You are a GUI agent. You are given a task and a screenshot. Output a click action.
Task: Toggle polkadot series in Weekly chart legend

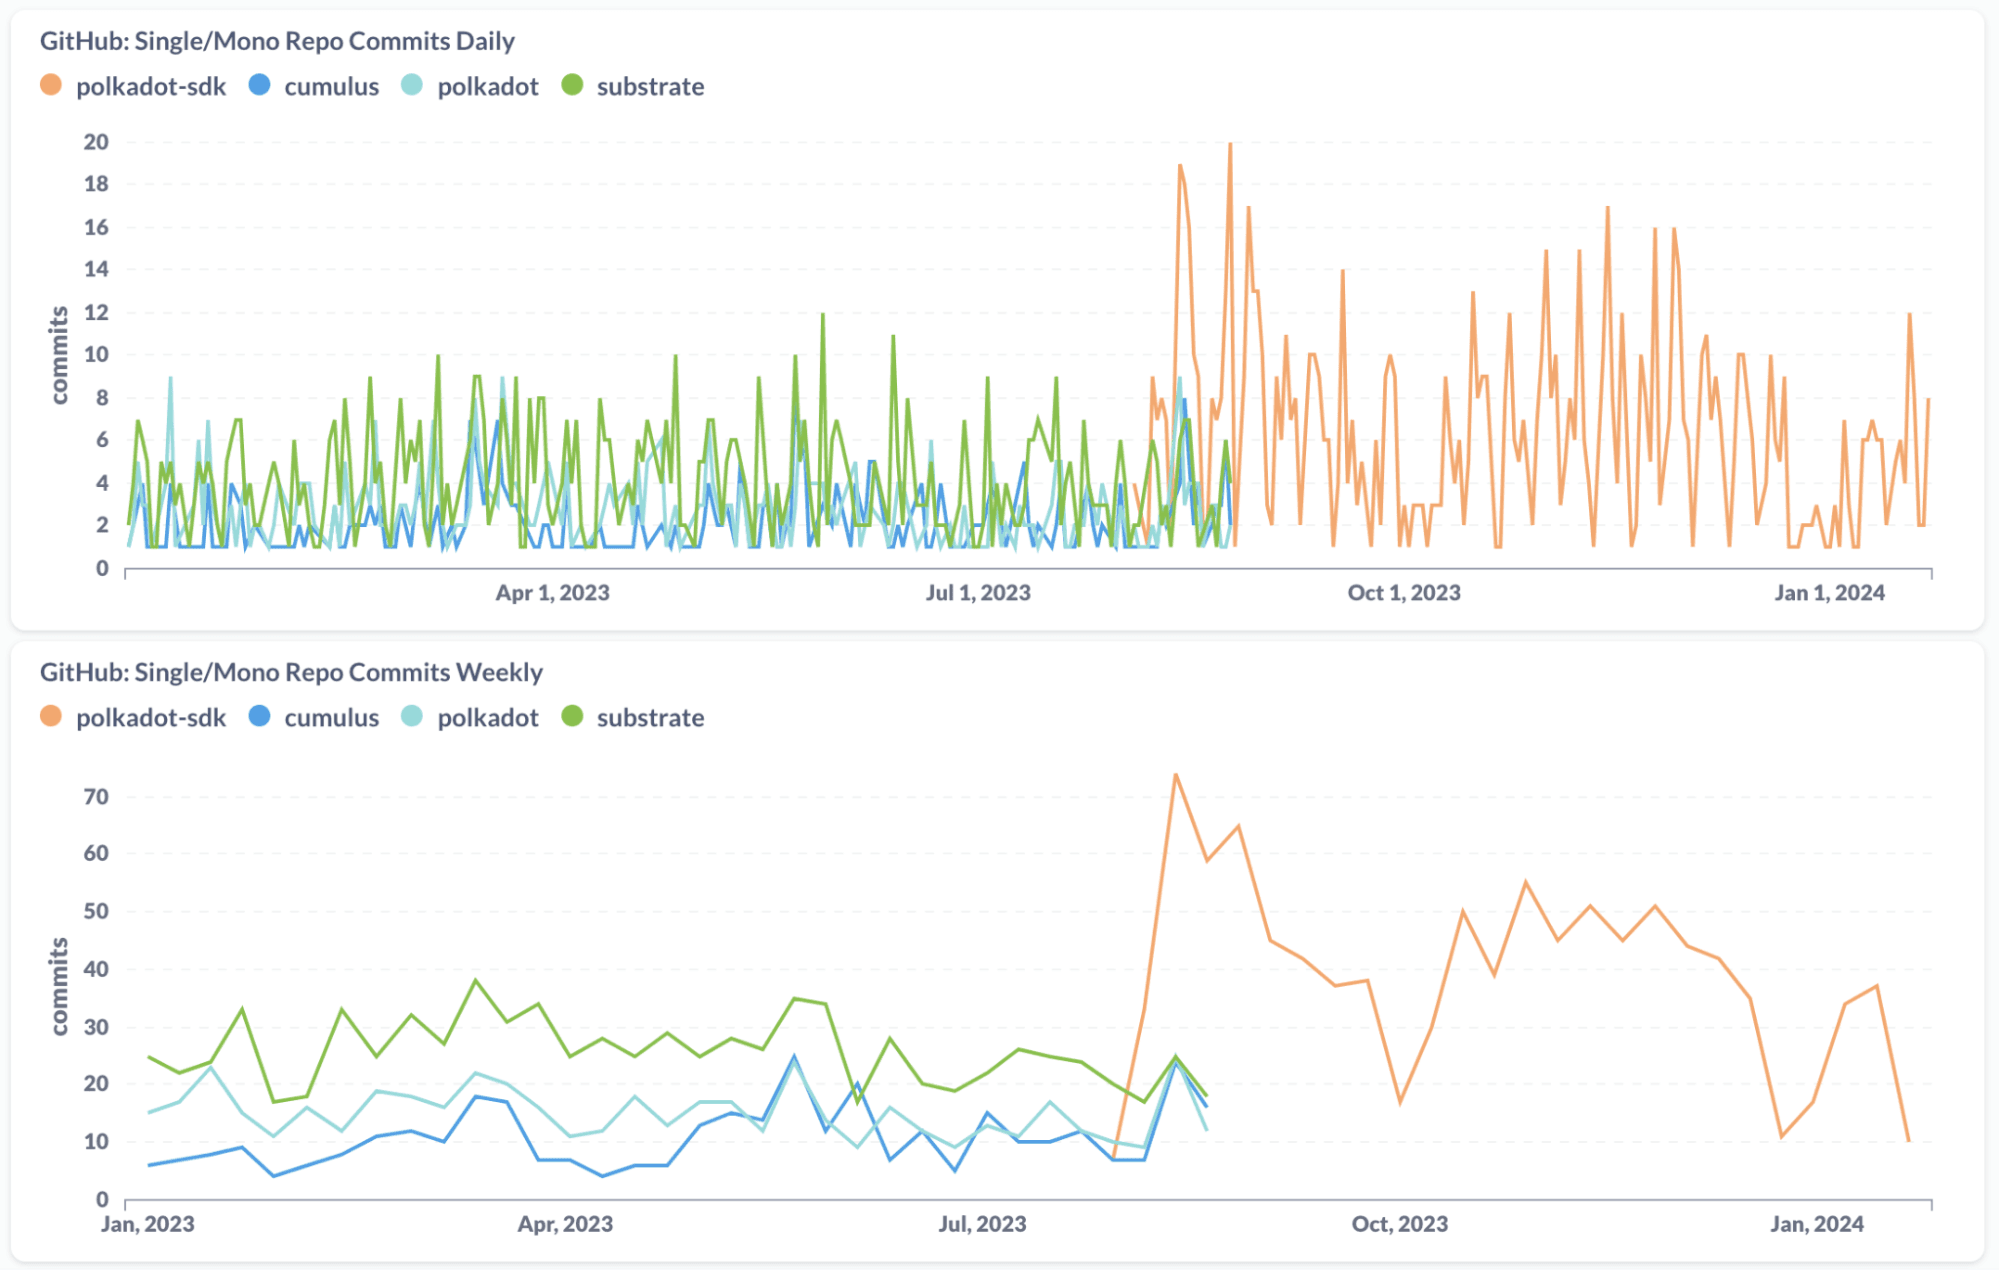(x=412, y=716)
